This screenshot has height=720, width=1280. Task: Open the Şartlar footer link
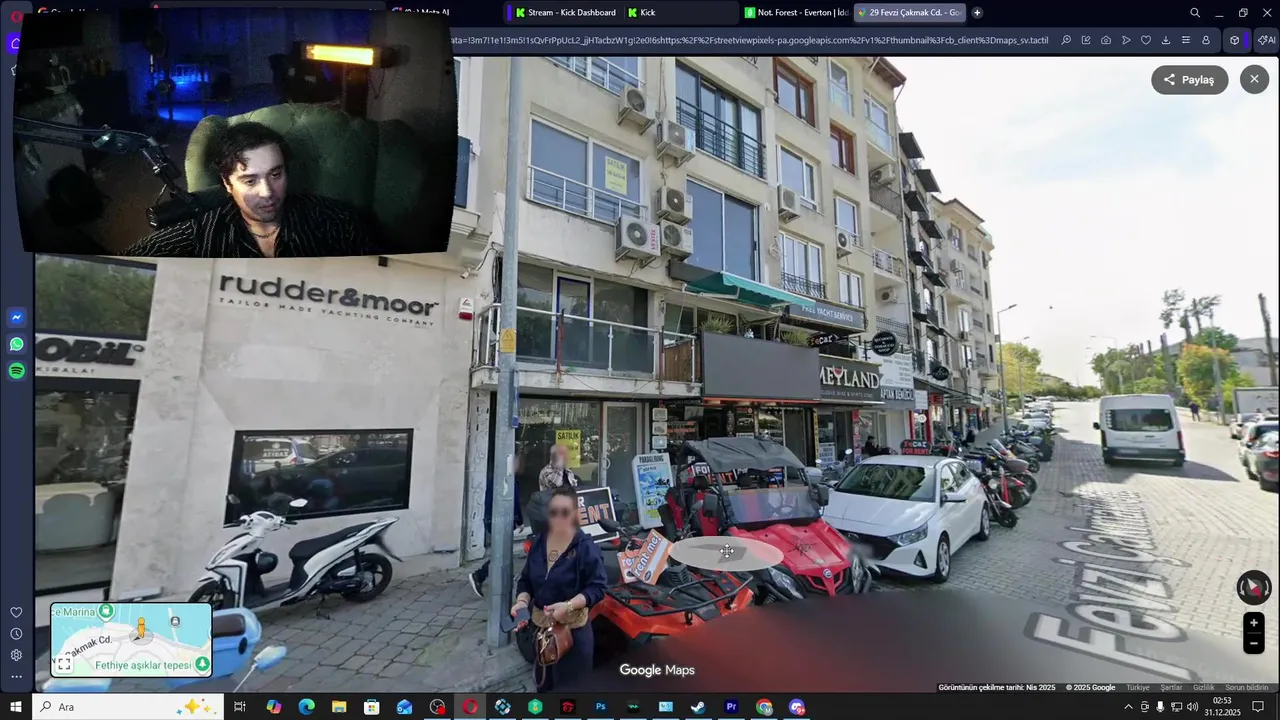[x=1171, y=688]
